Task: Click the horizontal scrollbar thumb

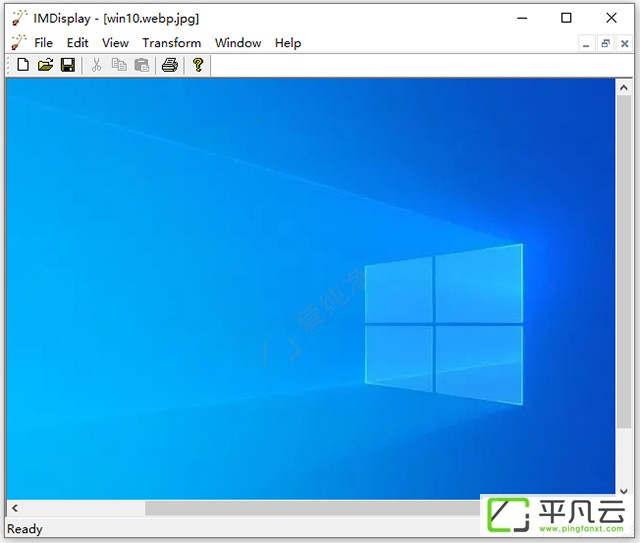Action: click(312, 508)
